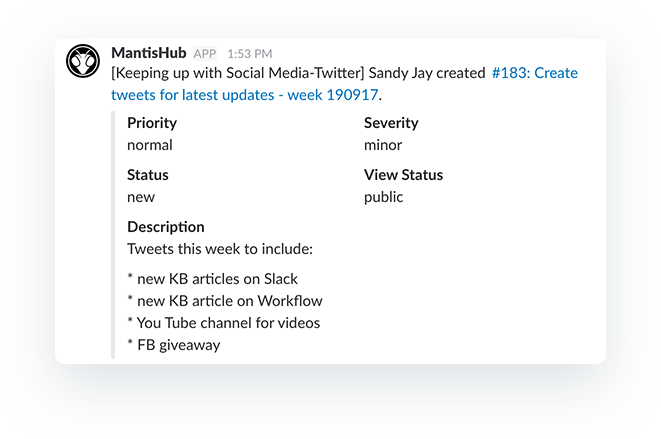The height and width of the screenshot is (439, 661).
Task: Click the 1:53 PM timestamp
Action: click(x=250, y=54)
